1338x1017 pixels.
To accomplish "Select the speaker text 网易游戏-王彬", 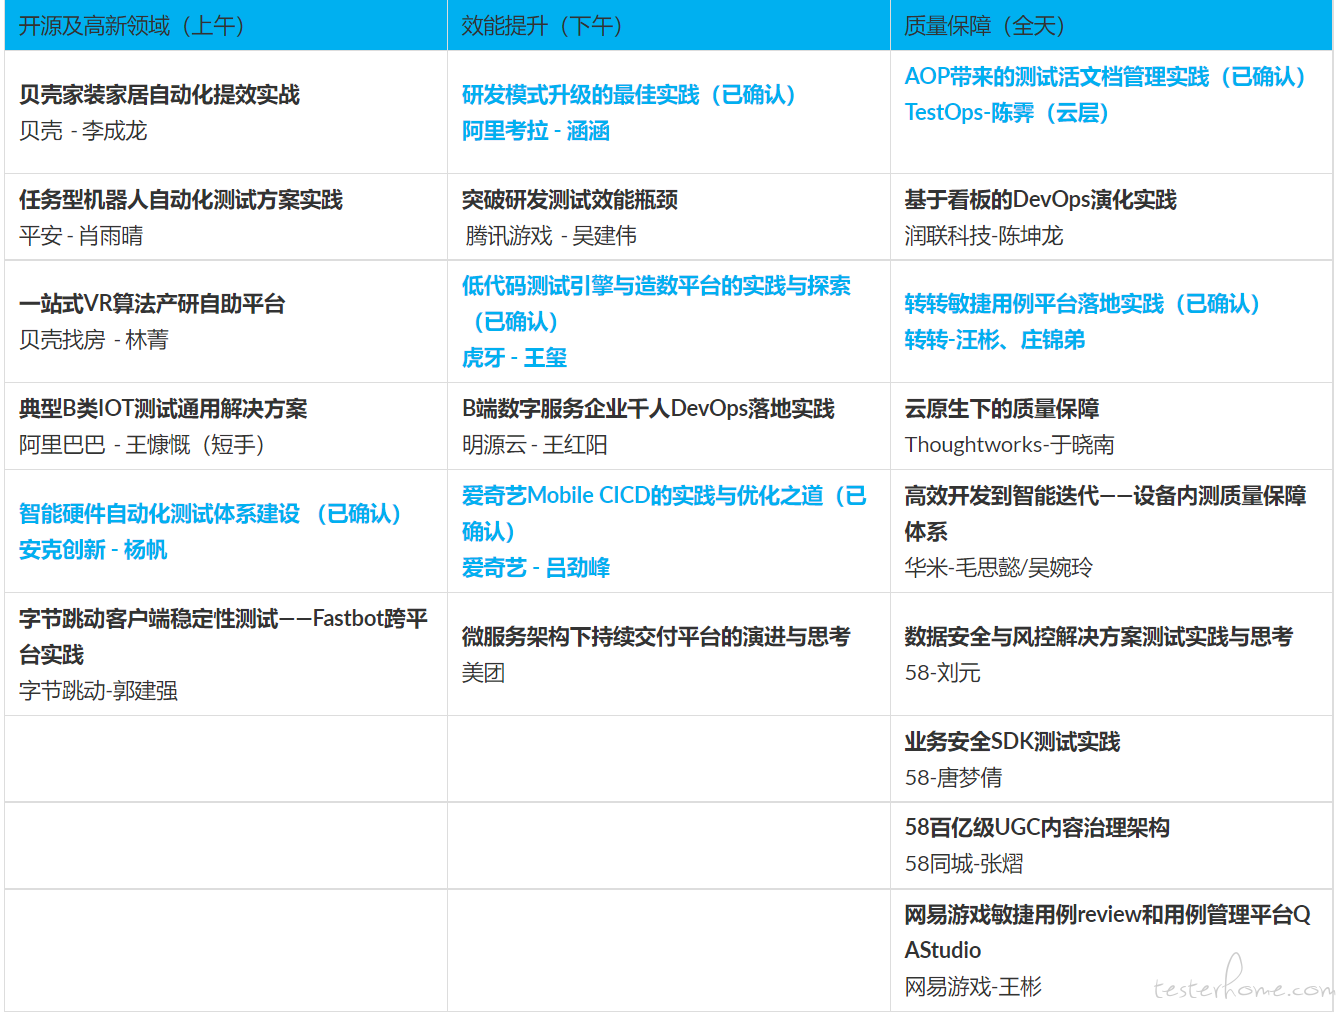I will 973,987.
